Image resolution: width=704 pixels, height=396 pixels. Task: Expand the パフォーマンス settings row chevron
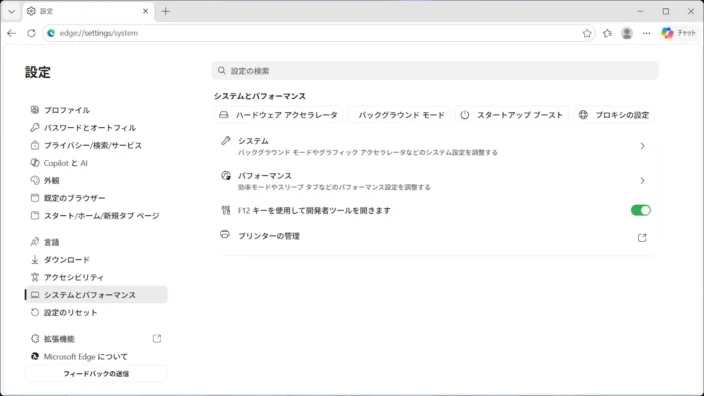click(642, 180)
